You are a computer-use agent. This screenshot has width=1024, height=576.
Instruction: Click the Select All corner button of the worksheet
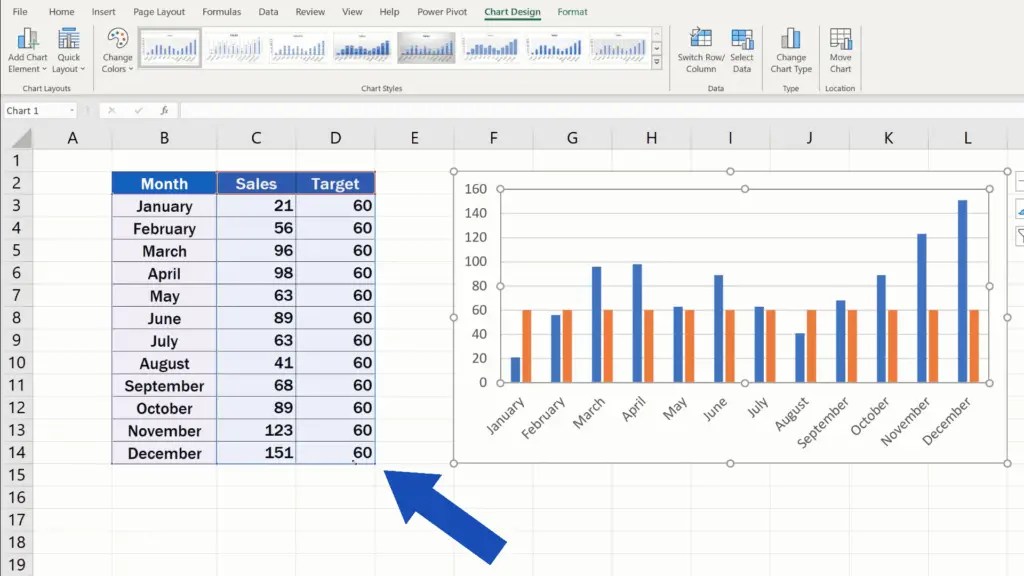pos(21,137)
